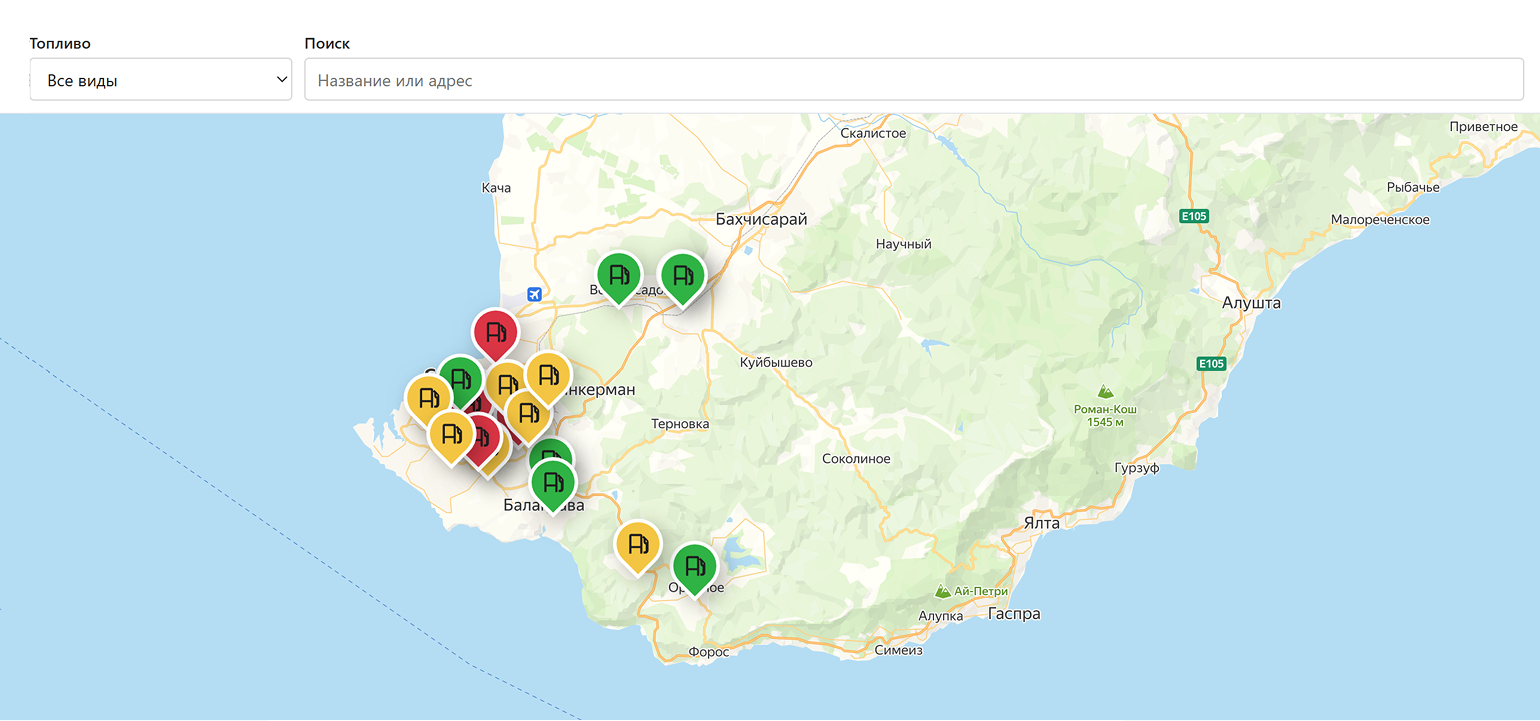This screenshot has height=721, width=1540.
Task: Select the red fuel marker north of Sevastopol
Action: coord(495,334)
